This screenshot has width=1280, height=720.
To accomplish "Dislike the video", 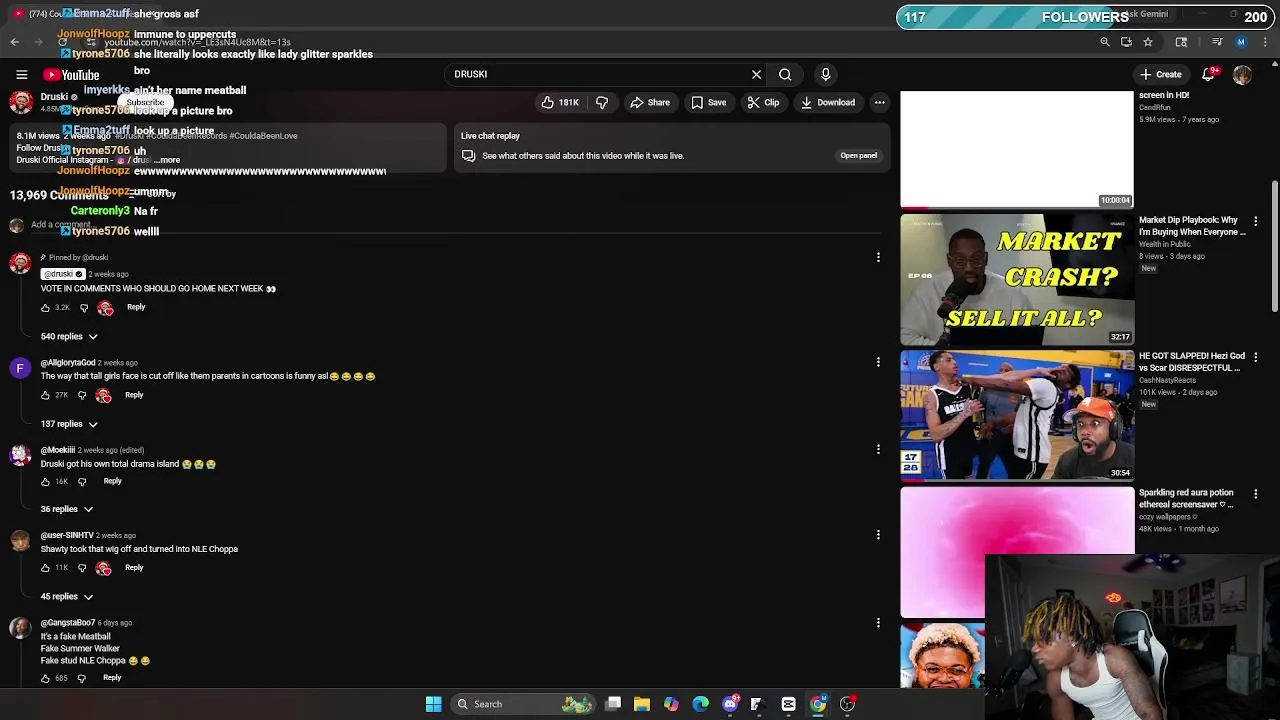I will [602, 102].
